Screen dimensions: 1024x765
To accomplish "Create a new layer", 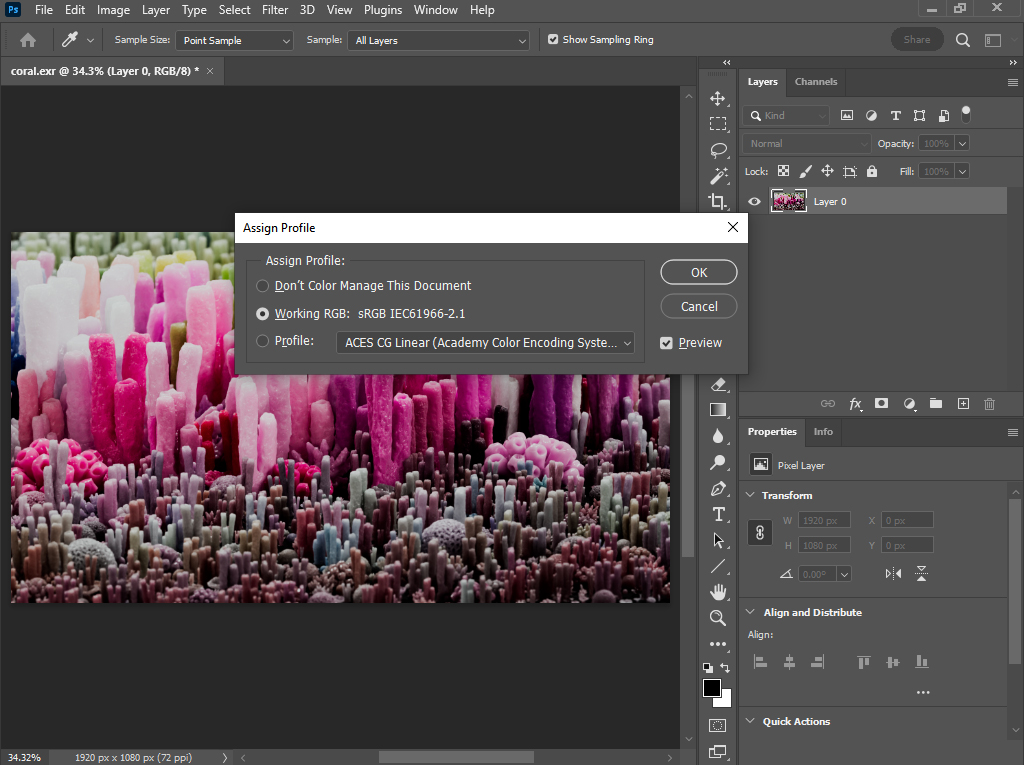I will point(963,403).
